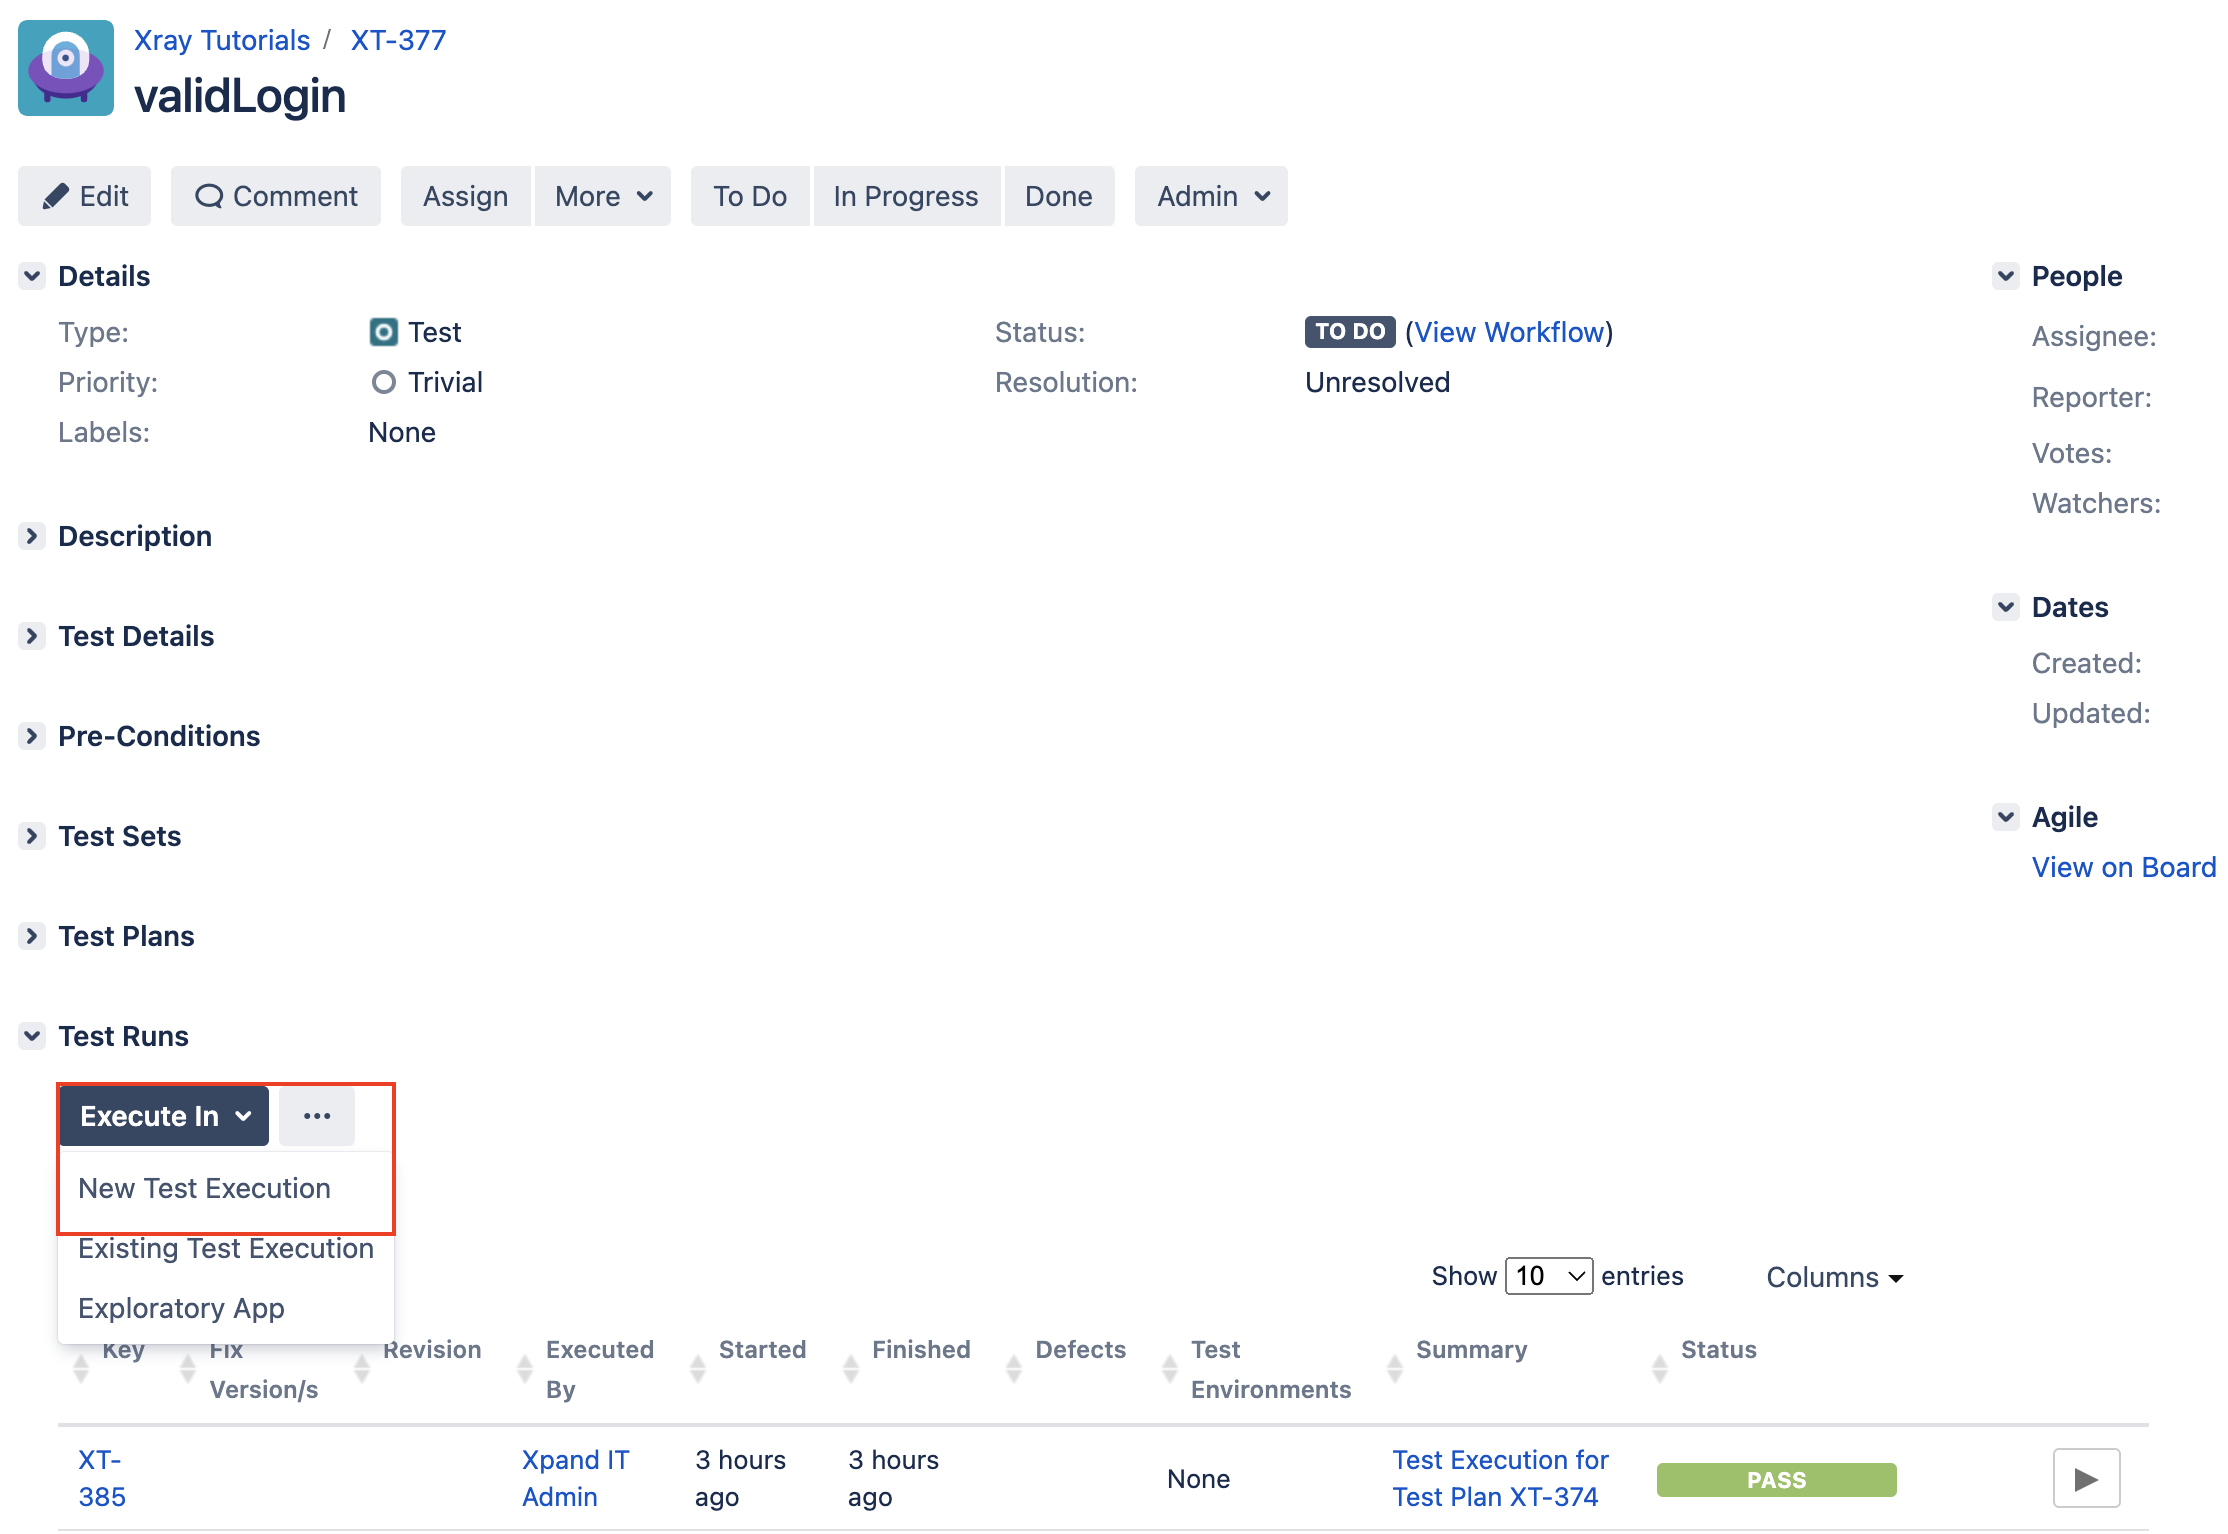Open the three-dots menu beside Execute In
This screenshot has width=2228, height=1534.
[316, 1116]
